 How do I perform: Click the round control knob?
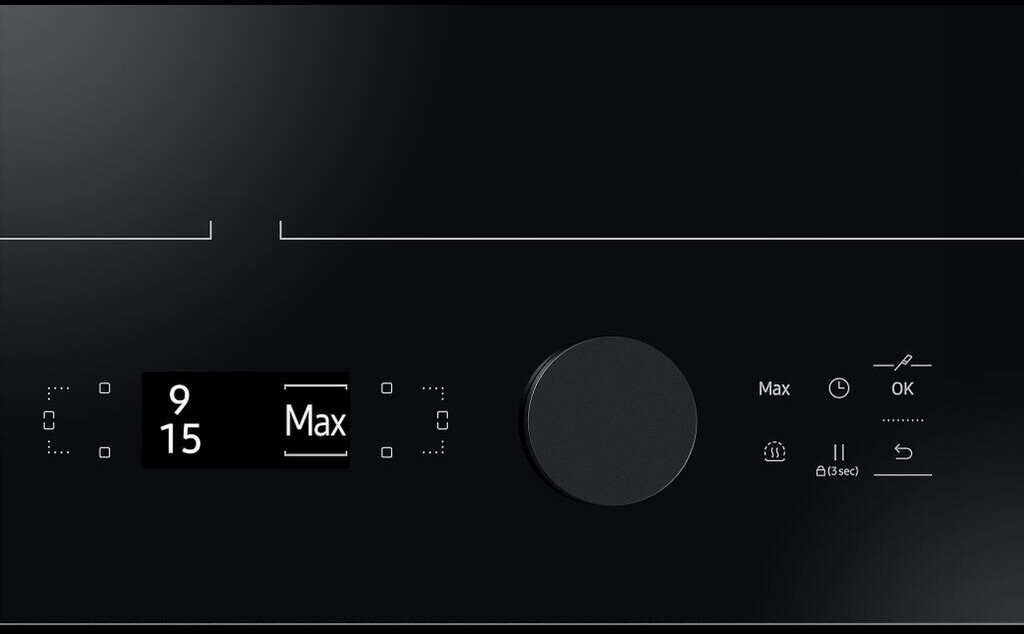[x=611, y=420]
